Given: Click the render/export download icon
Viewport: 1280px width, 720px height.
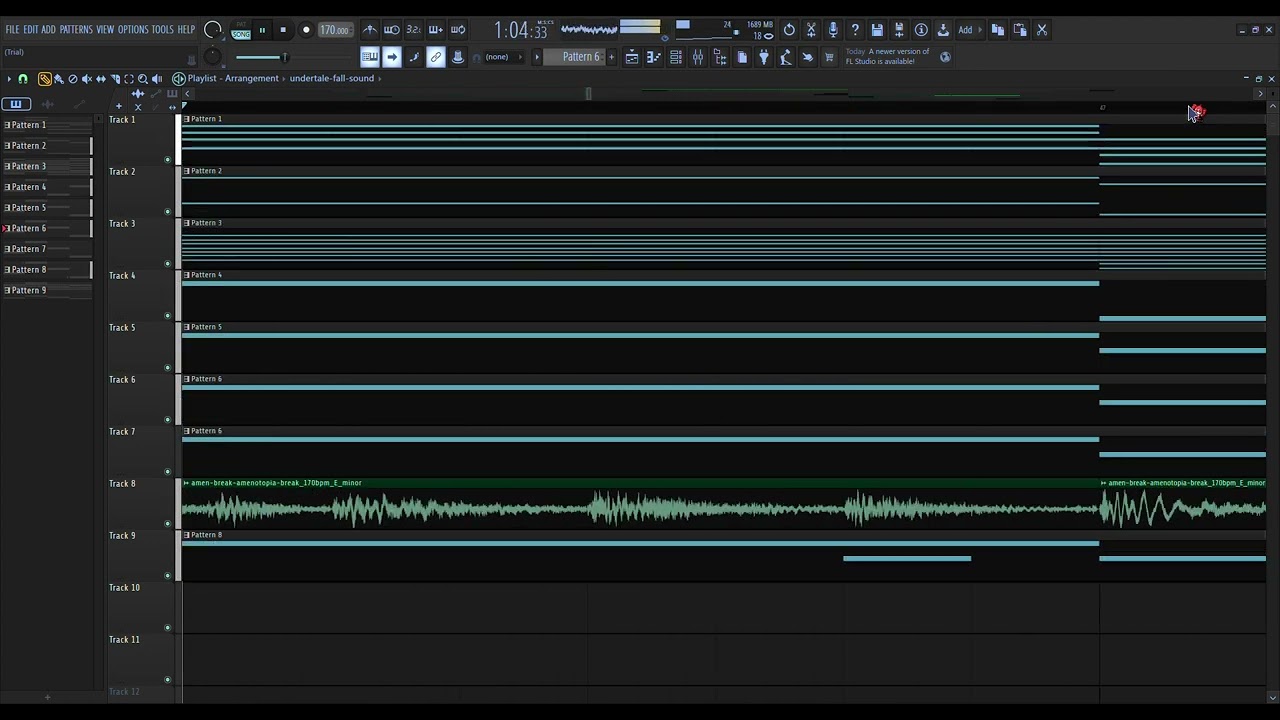Looking at the screenshot, I should (x=943, y=30).
